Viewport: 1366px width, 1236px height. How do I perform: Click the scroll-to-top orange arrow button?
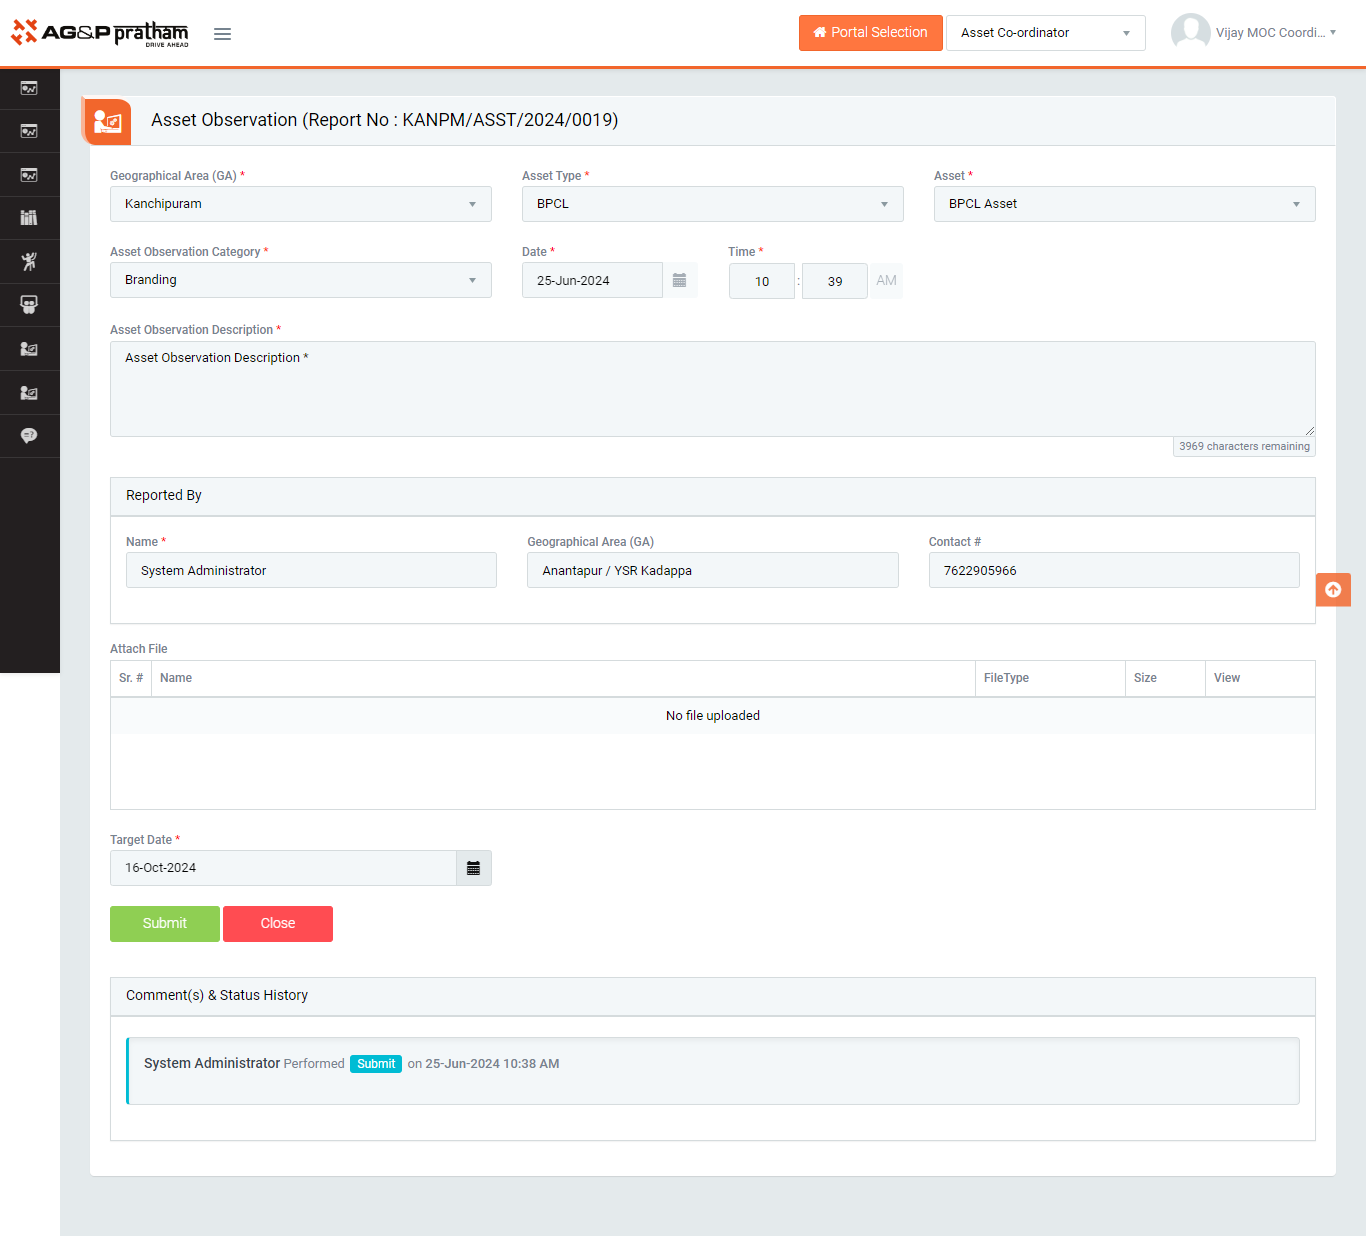[x=1333, y=590]
